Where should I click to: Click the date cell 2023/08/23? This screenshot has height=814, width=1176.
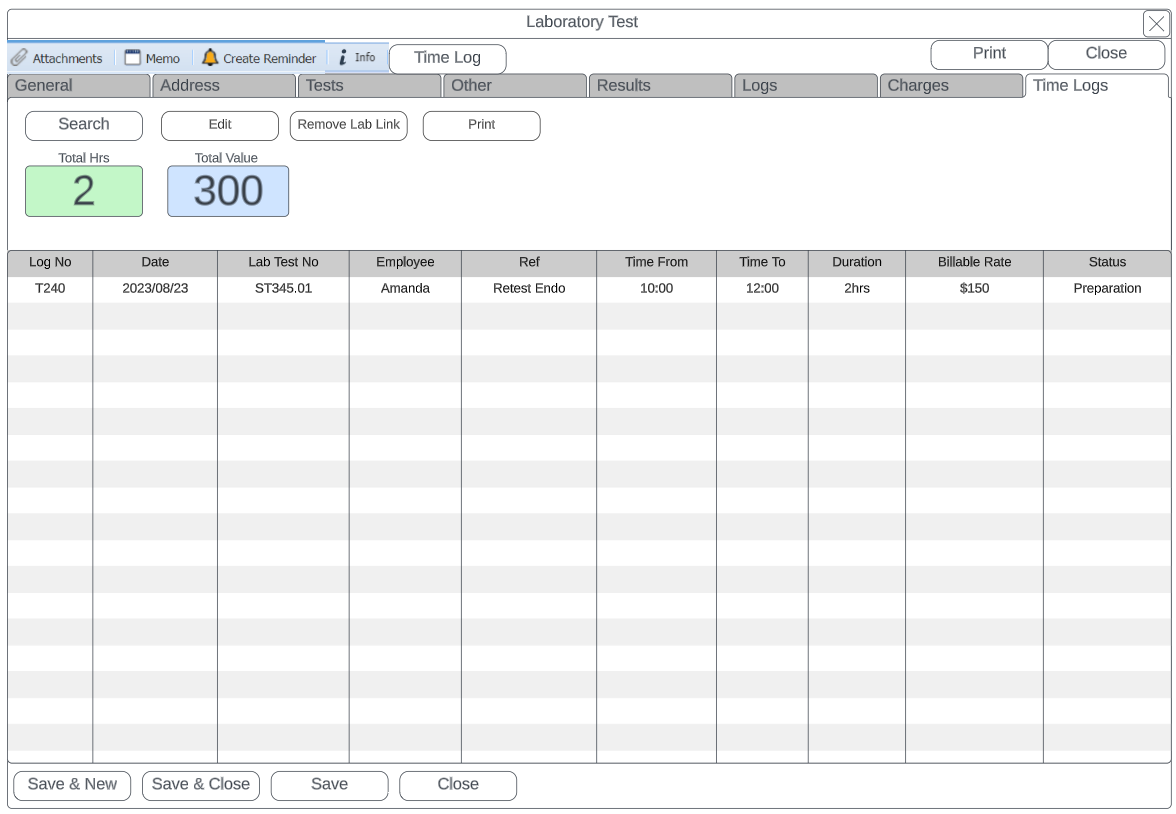point(155,289)
